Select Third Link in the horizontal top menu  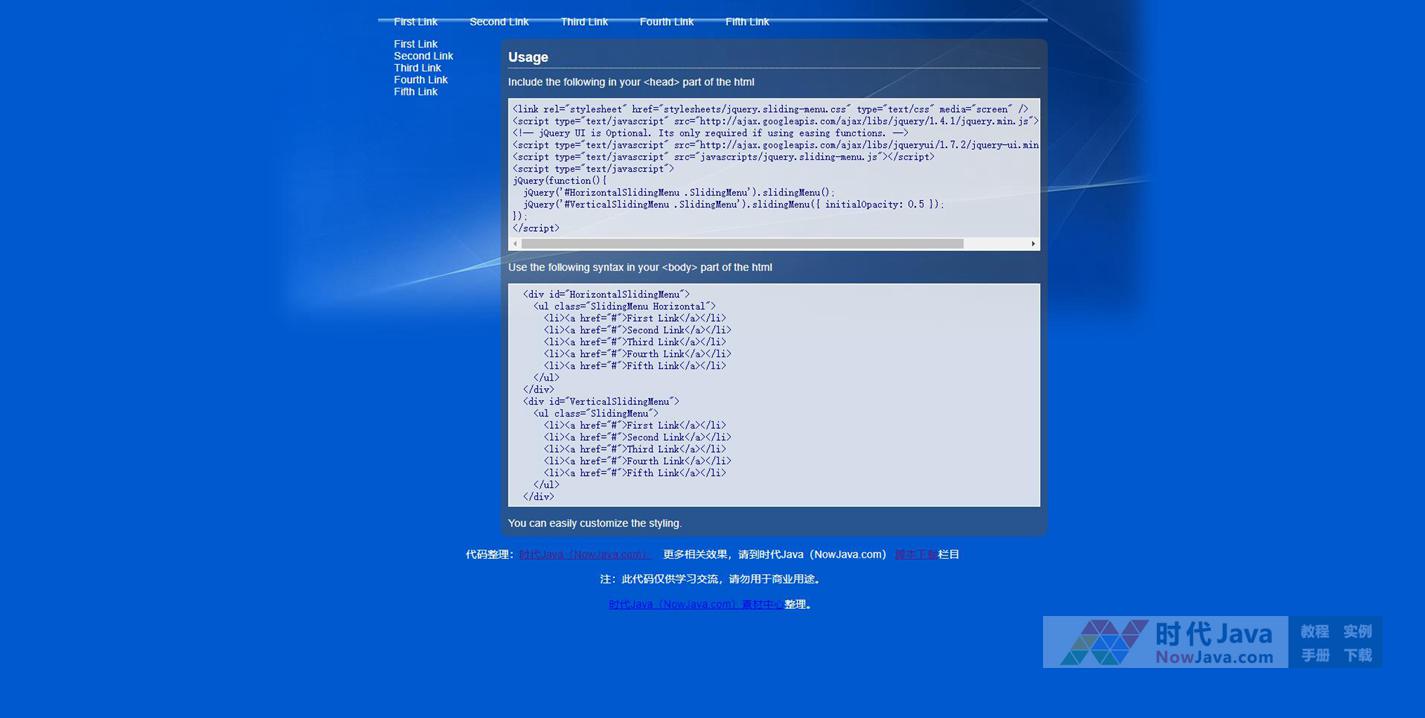[584, 22]
